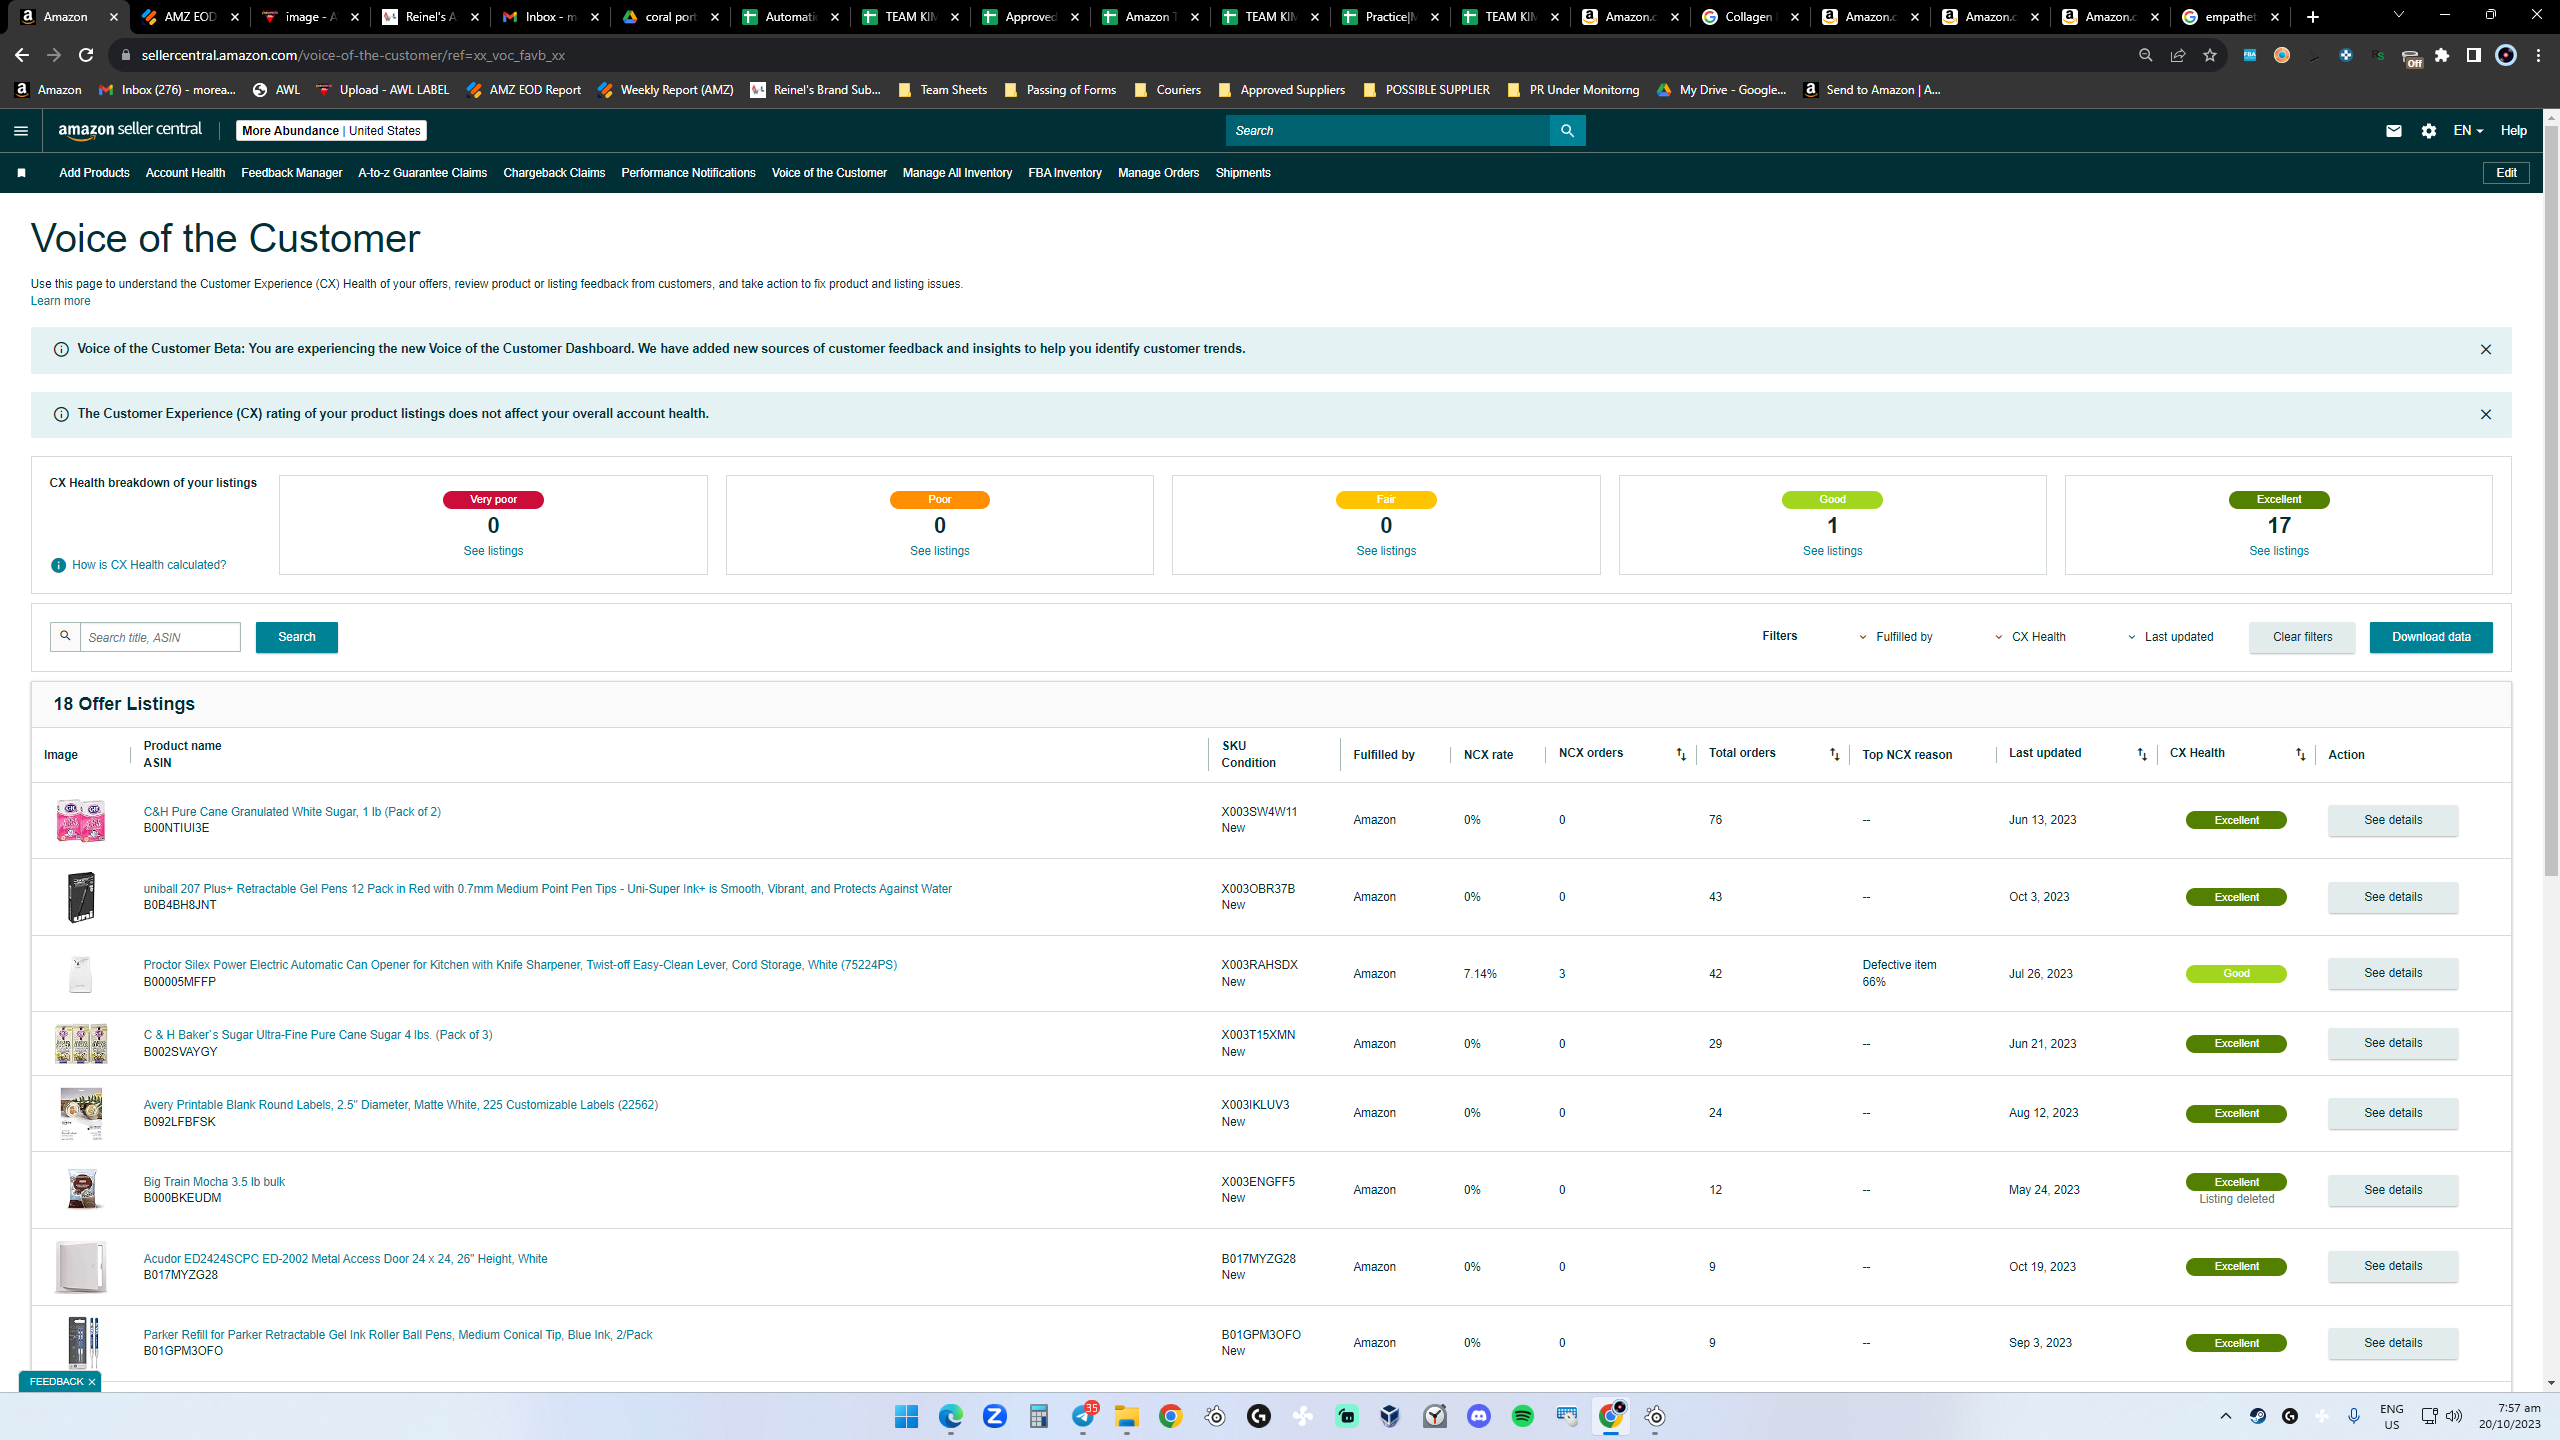Sort by Total orders column arrows
The width and height of the screenshot is (2560, 1440).
(x=1834, y=755)
